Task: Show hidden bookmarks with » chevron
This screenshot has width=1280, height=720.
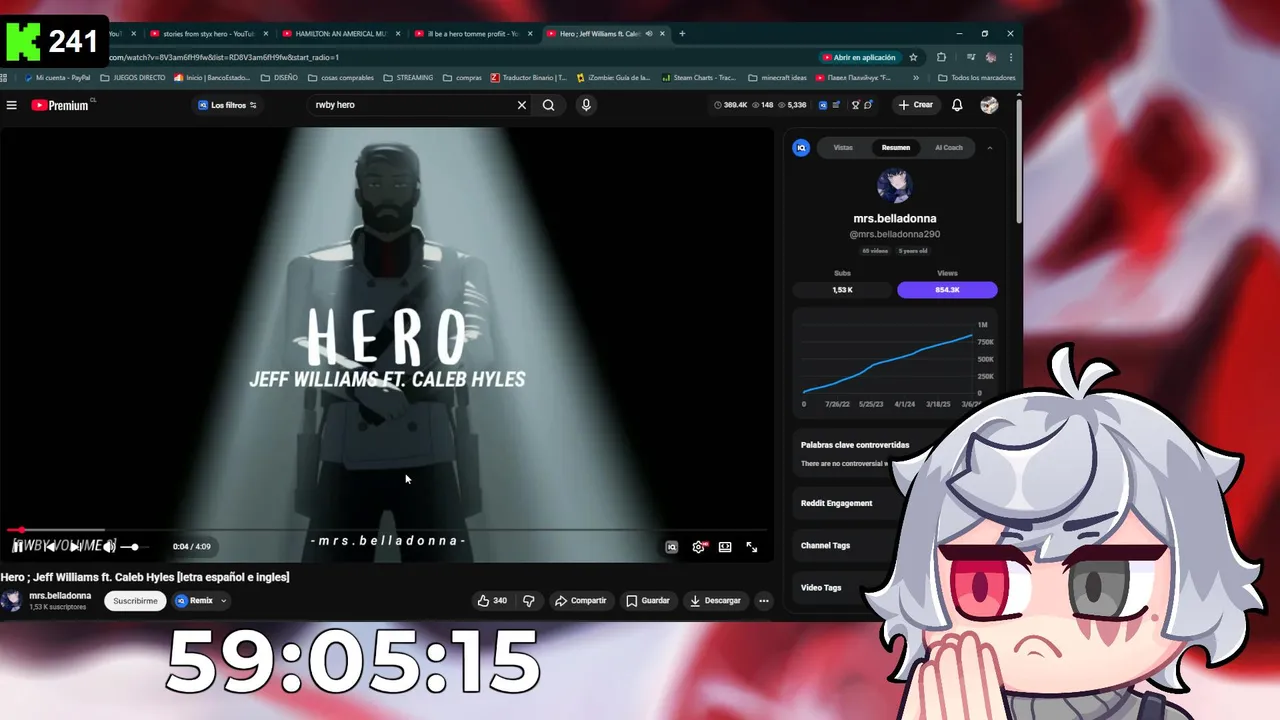Action: coord(915,77)
